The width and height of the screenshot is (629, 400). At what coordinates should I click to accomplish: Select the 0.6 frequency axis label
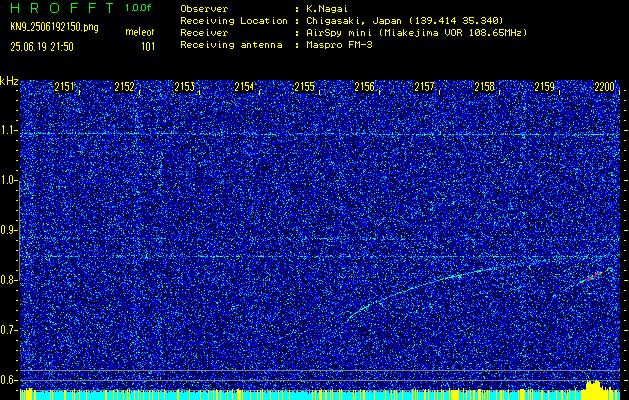tap(7, 380)
